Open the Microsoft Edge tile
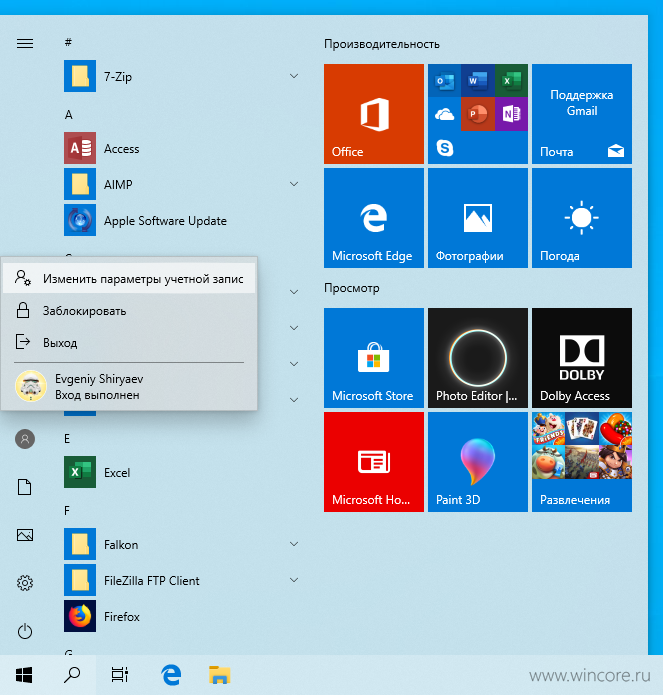Viewport: 663px width, 695px height. point(374,218)
